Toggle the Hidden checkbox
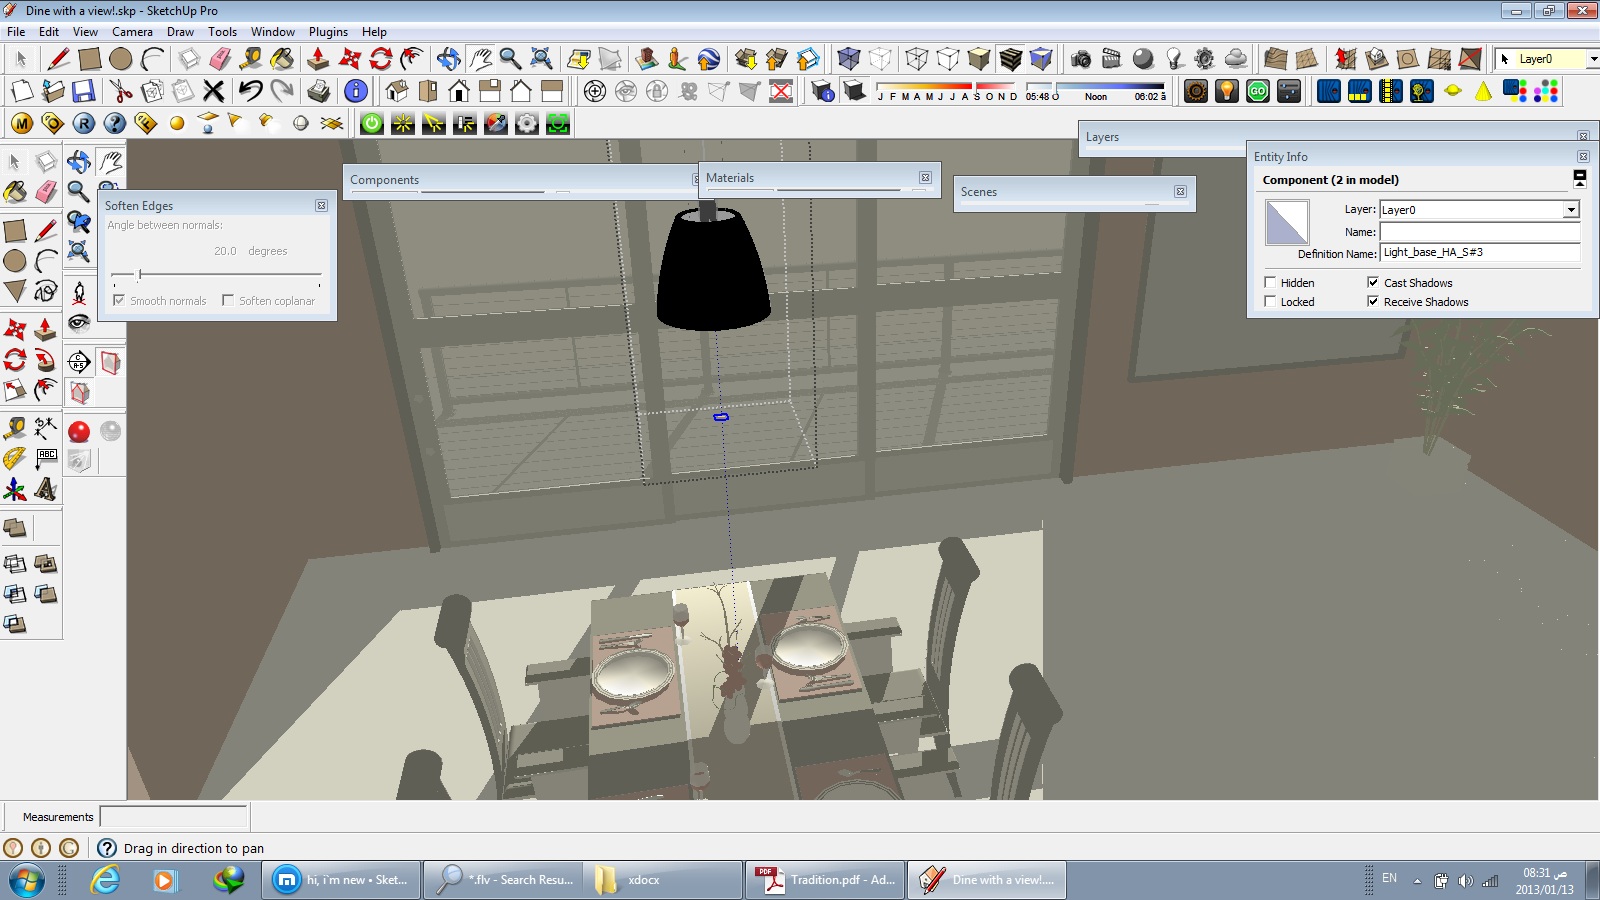This screenshot has height=900, width=1600. pyautogui.click(x=1270, y=283)
